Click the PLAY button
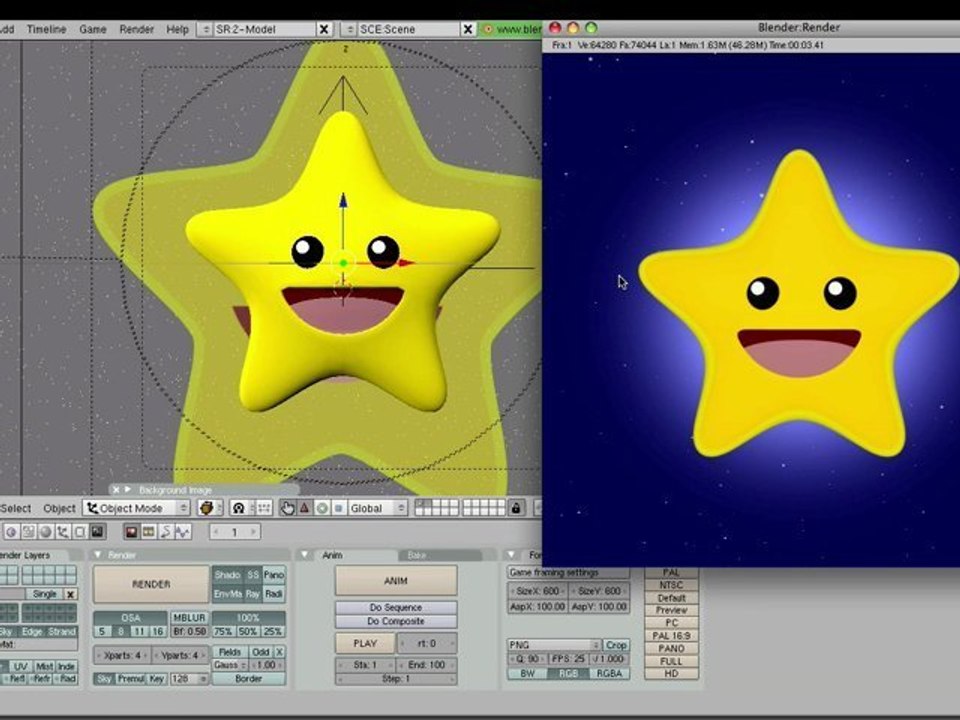The height and width of the screenshot is (720, 960). pos(365,643)
